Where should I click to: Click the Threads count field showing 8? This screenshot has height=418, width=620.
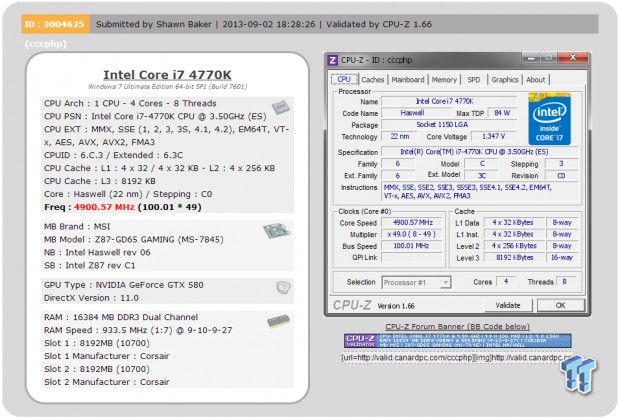(565, 282)
